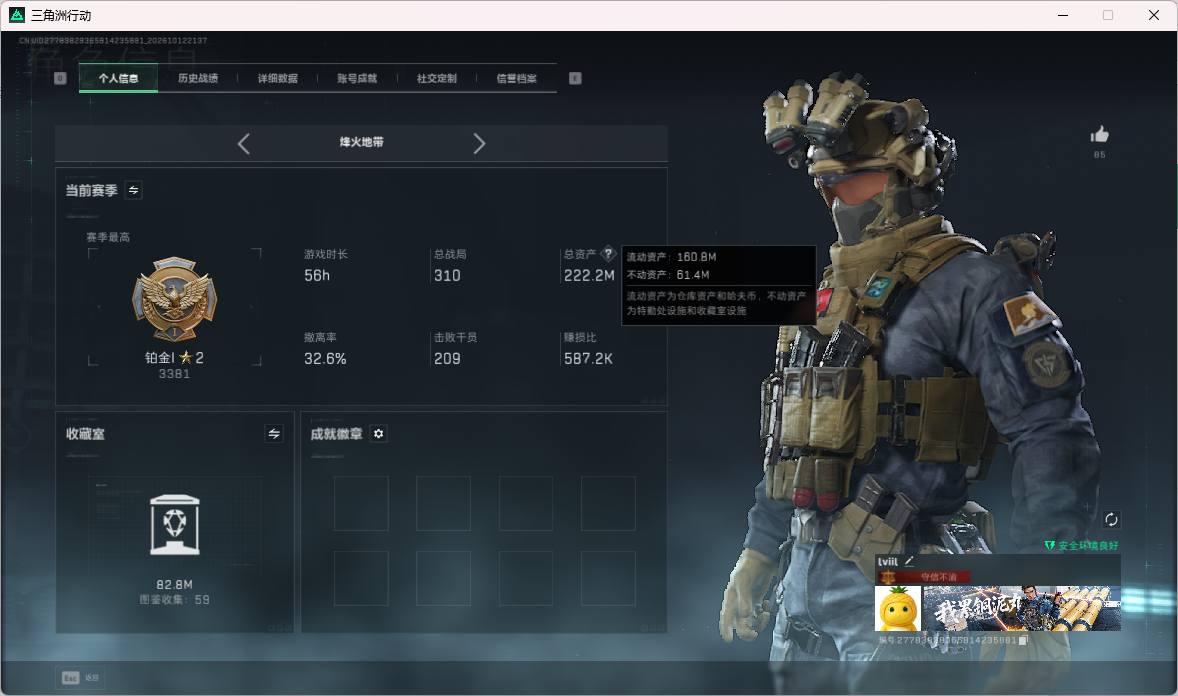This screenshot has height=696, width=1178.
Task: Click the 撤离率 value 32.6%
Action: [x=325, y=359]
